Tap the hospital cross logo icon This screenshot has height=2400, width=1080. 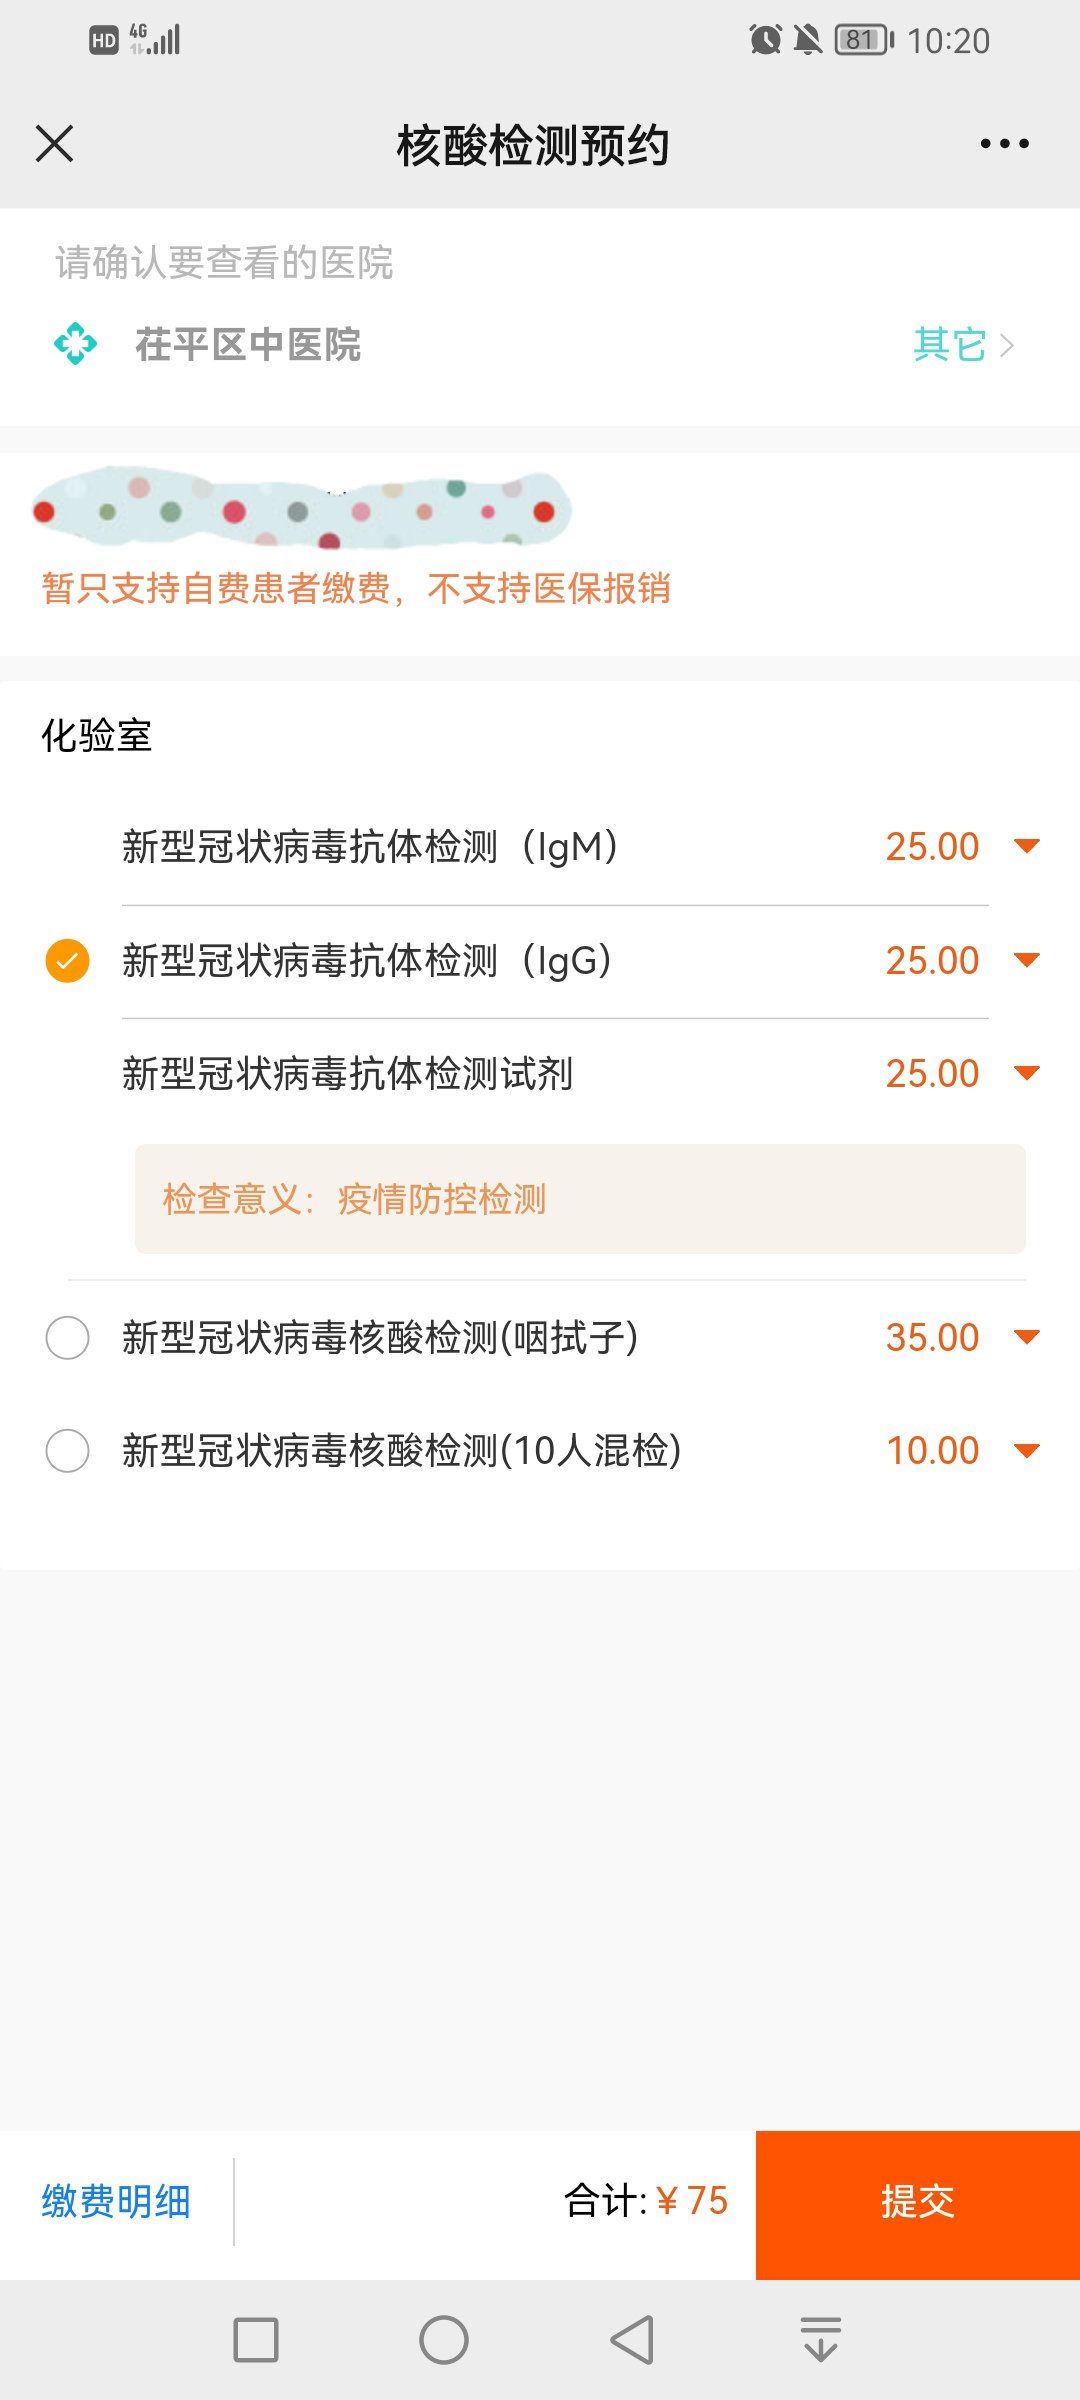point(76,345)
